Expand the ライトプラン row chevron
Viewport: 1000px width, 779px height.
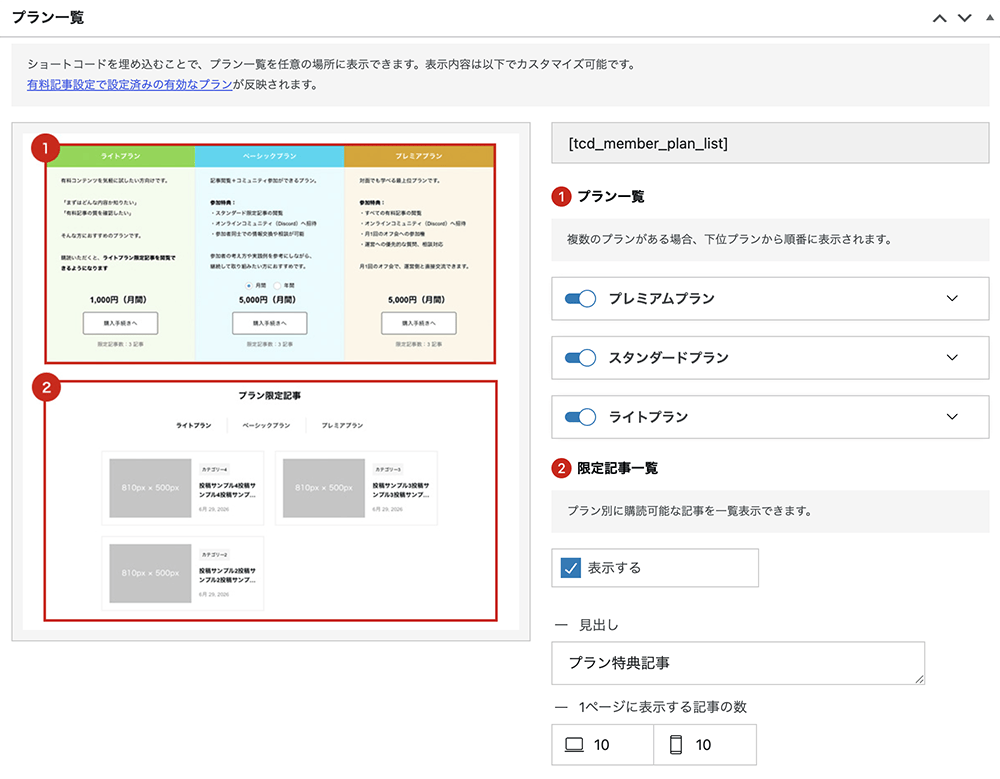tap(952, 417)
